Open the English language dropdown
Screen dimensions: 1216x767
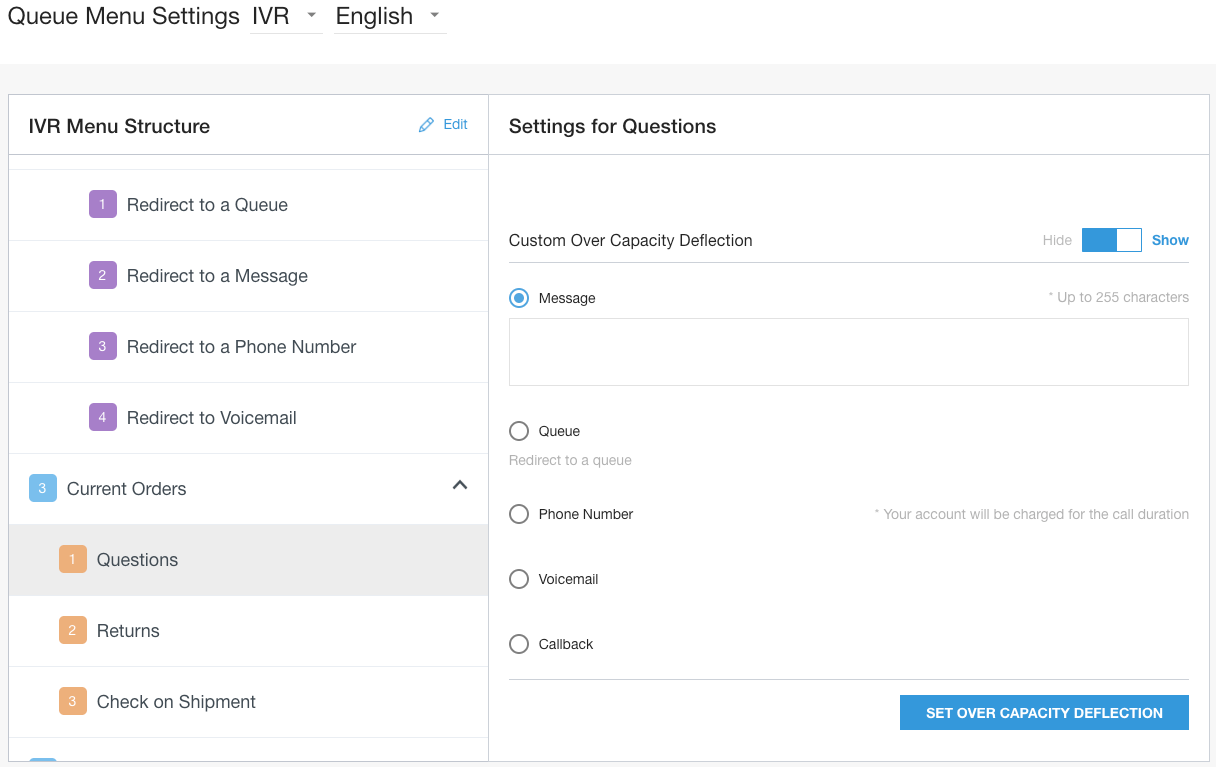(x=389, y=17)
